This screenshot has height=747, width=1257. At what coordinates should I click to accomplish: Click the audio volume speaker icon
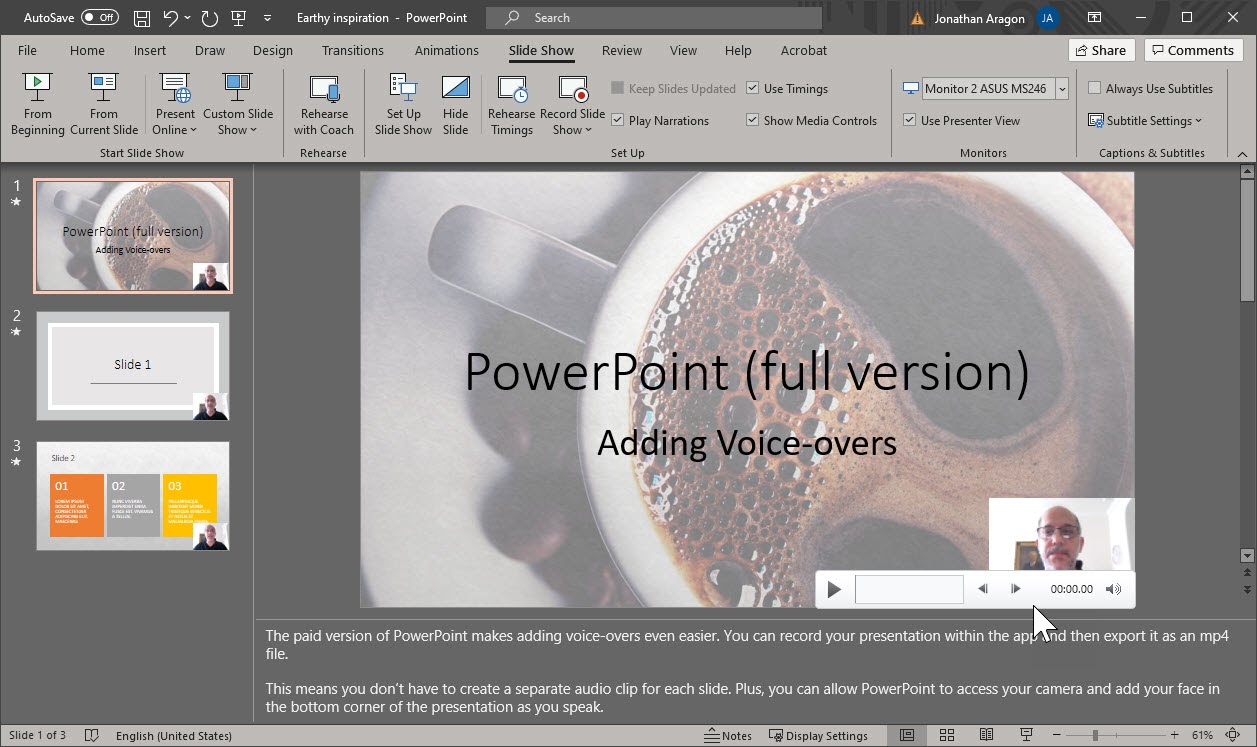tap(1113, 589)
